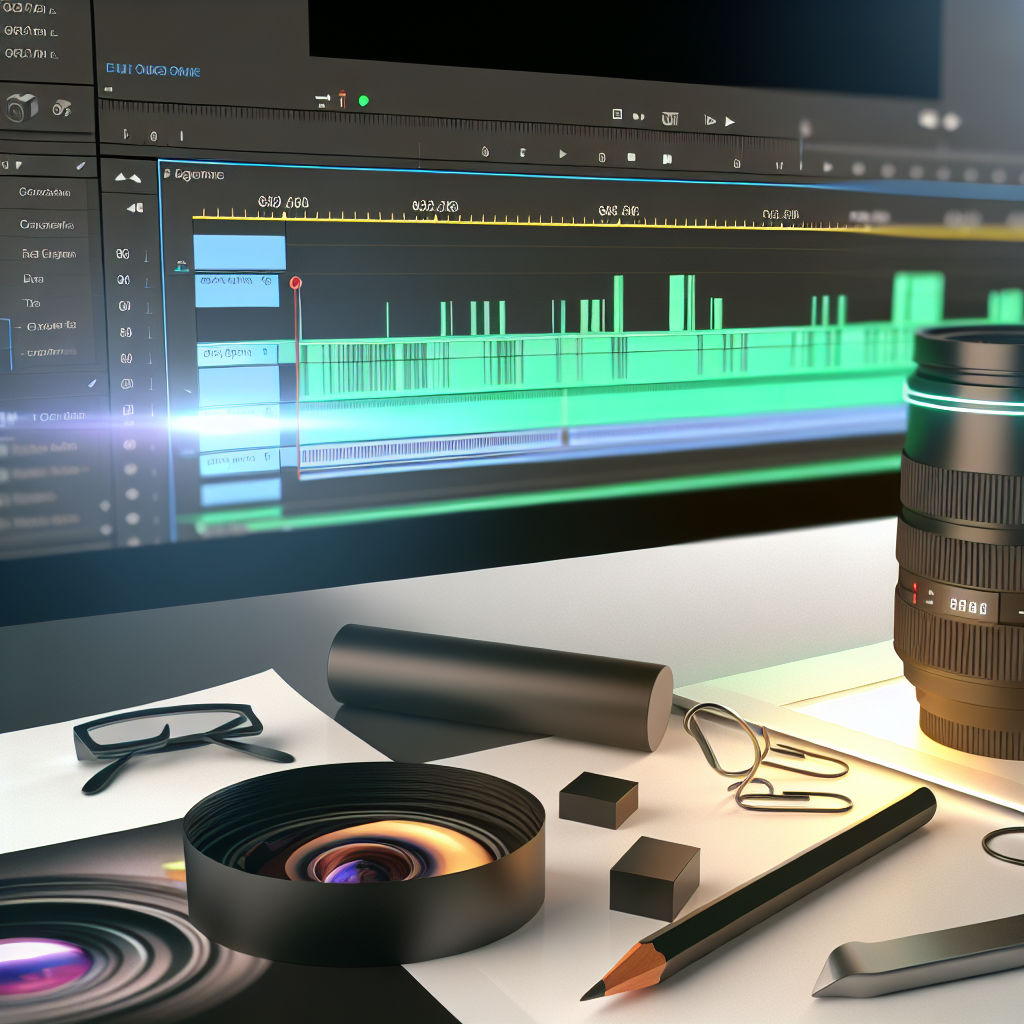The height and width of the screenshot is (1024, 1024).
Task: Click the double upward triangles icon
Action: pos(128,177)
